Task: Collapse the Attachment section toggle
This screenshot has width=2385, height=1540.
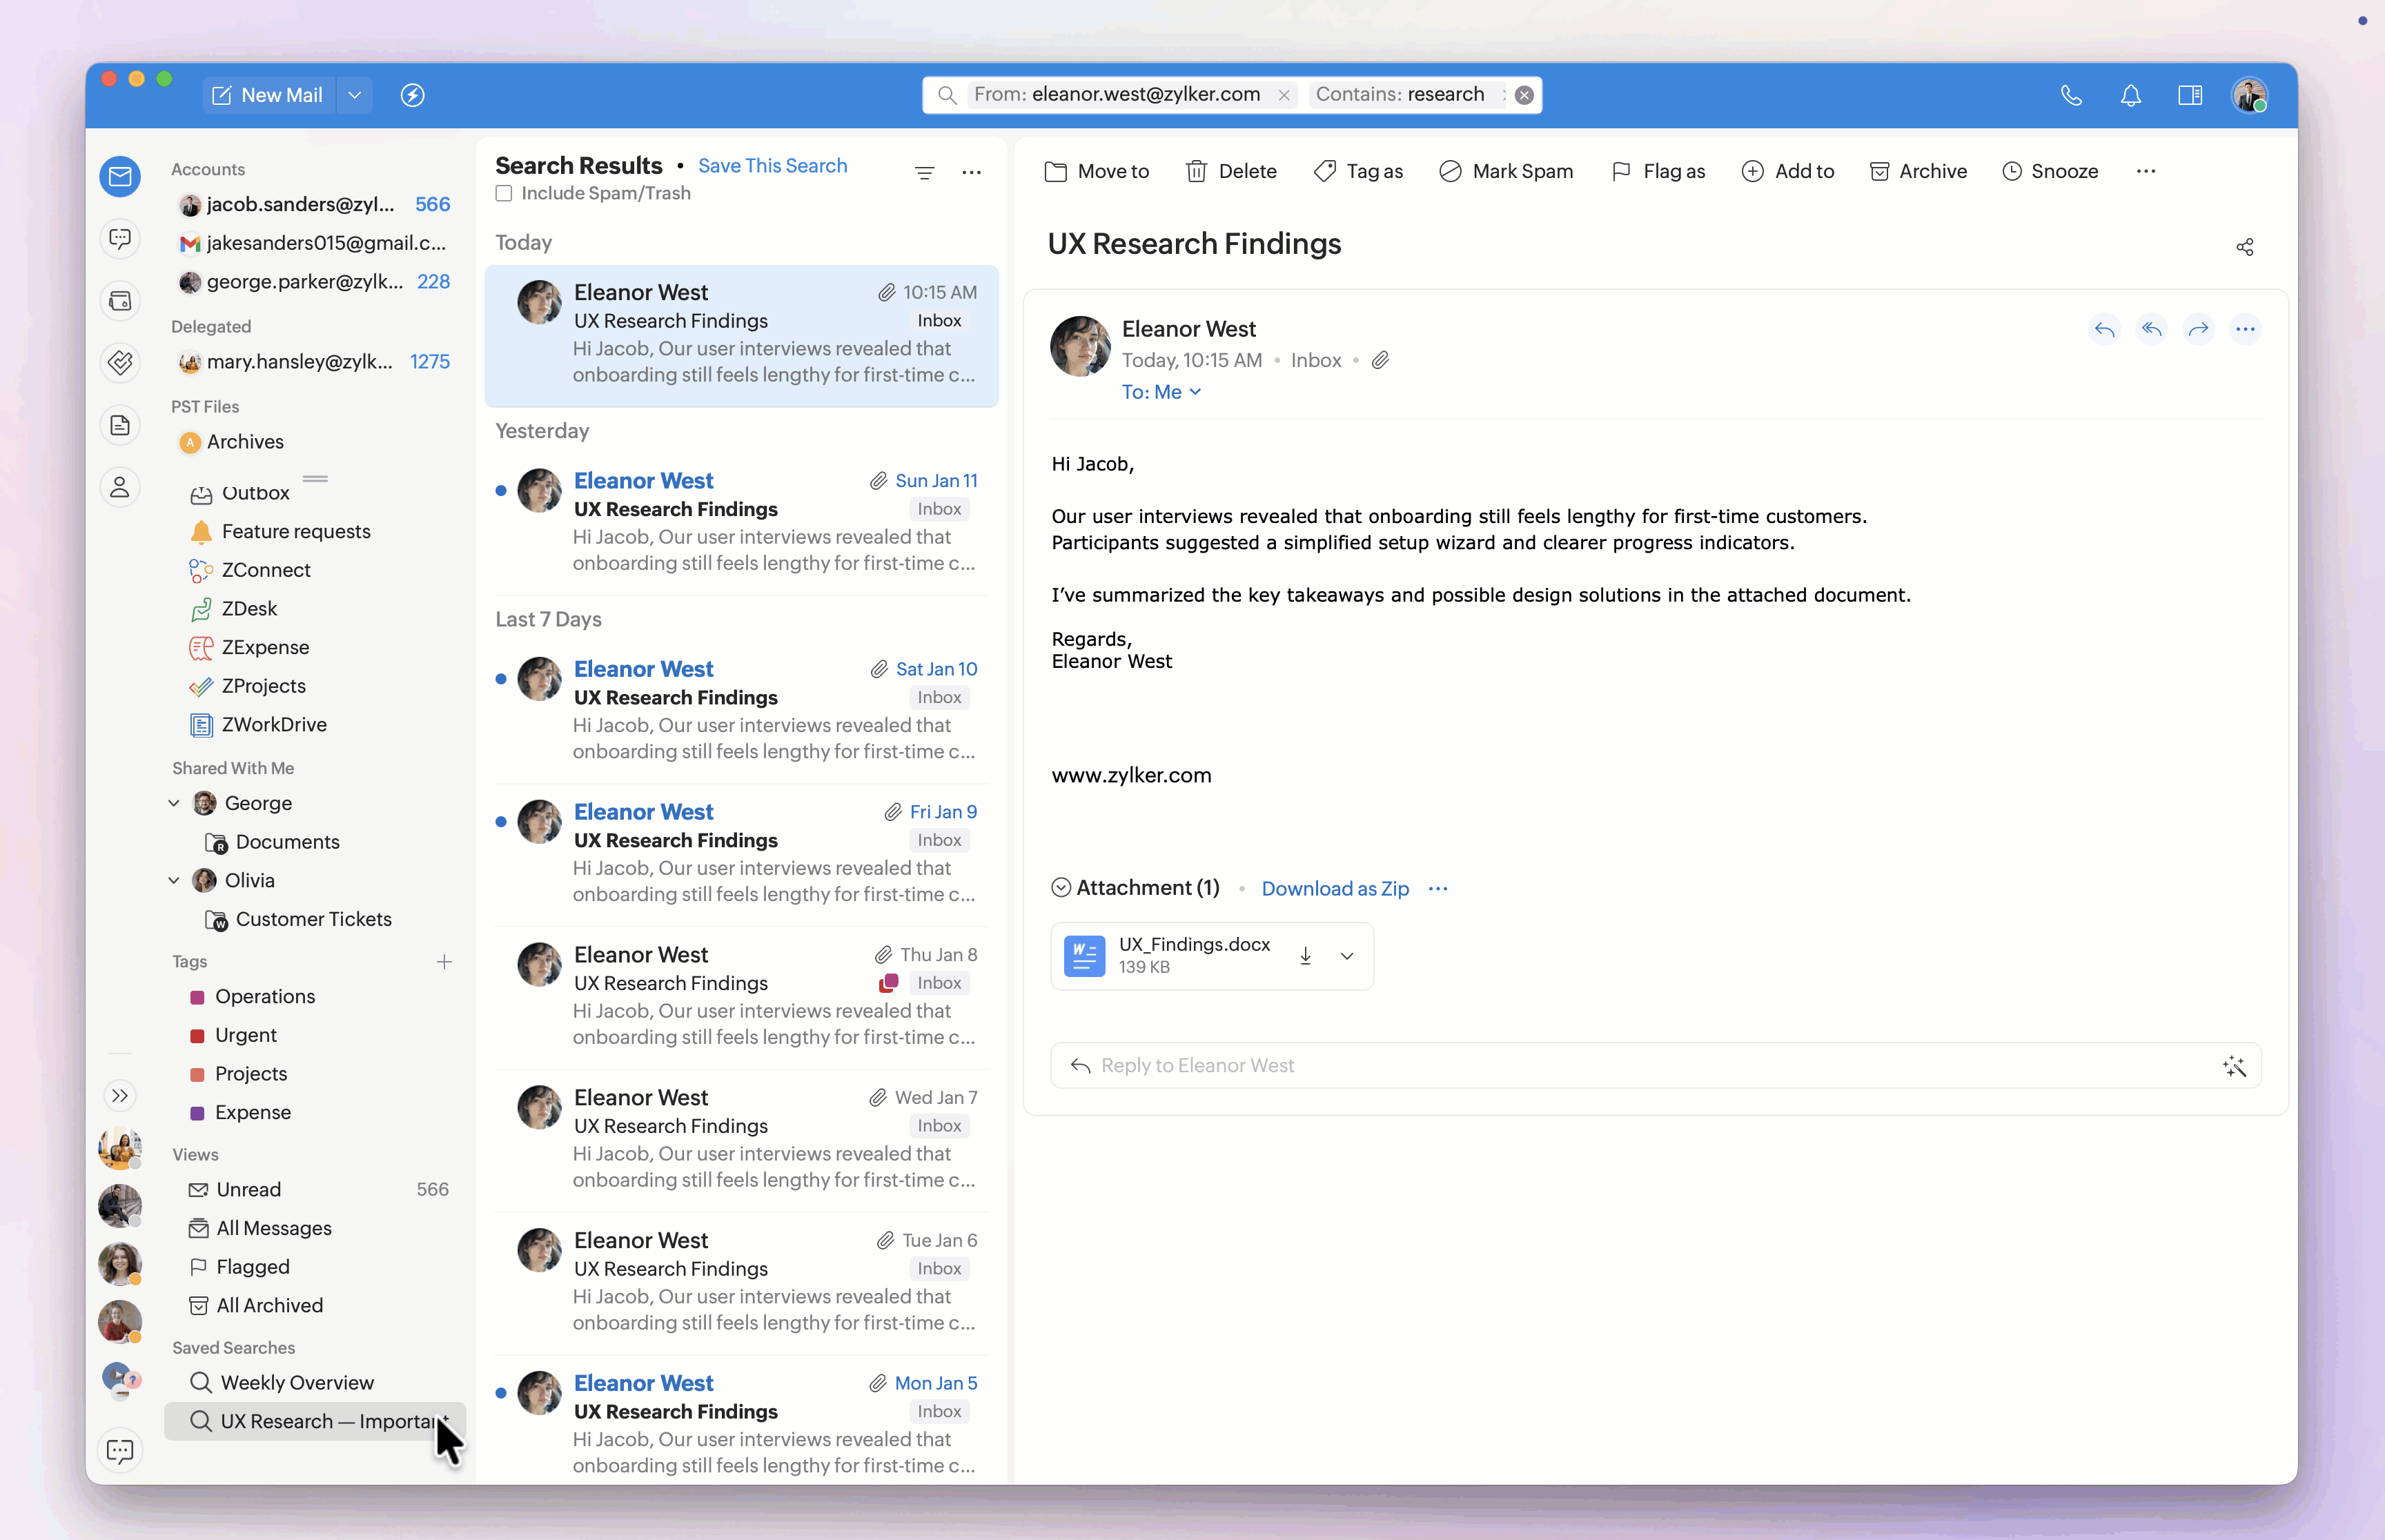Action: click(1061, 888)
